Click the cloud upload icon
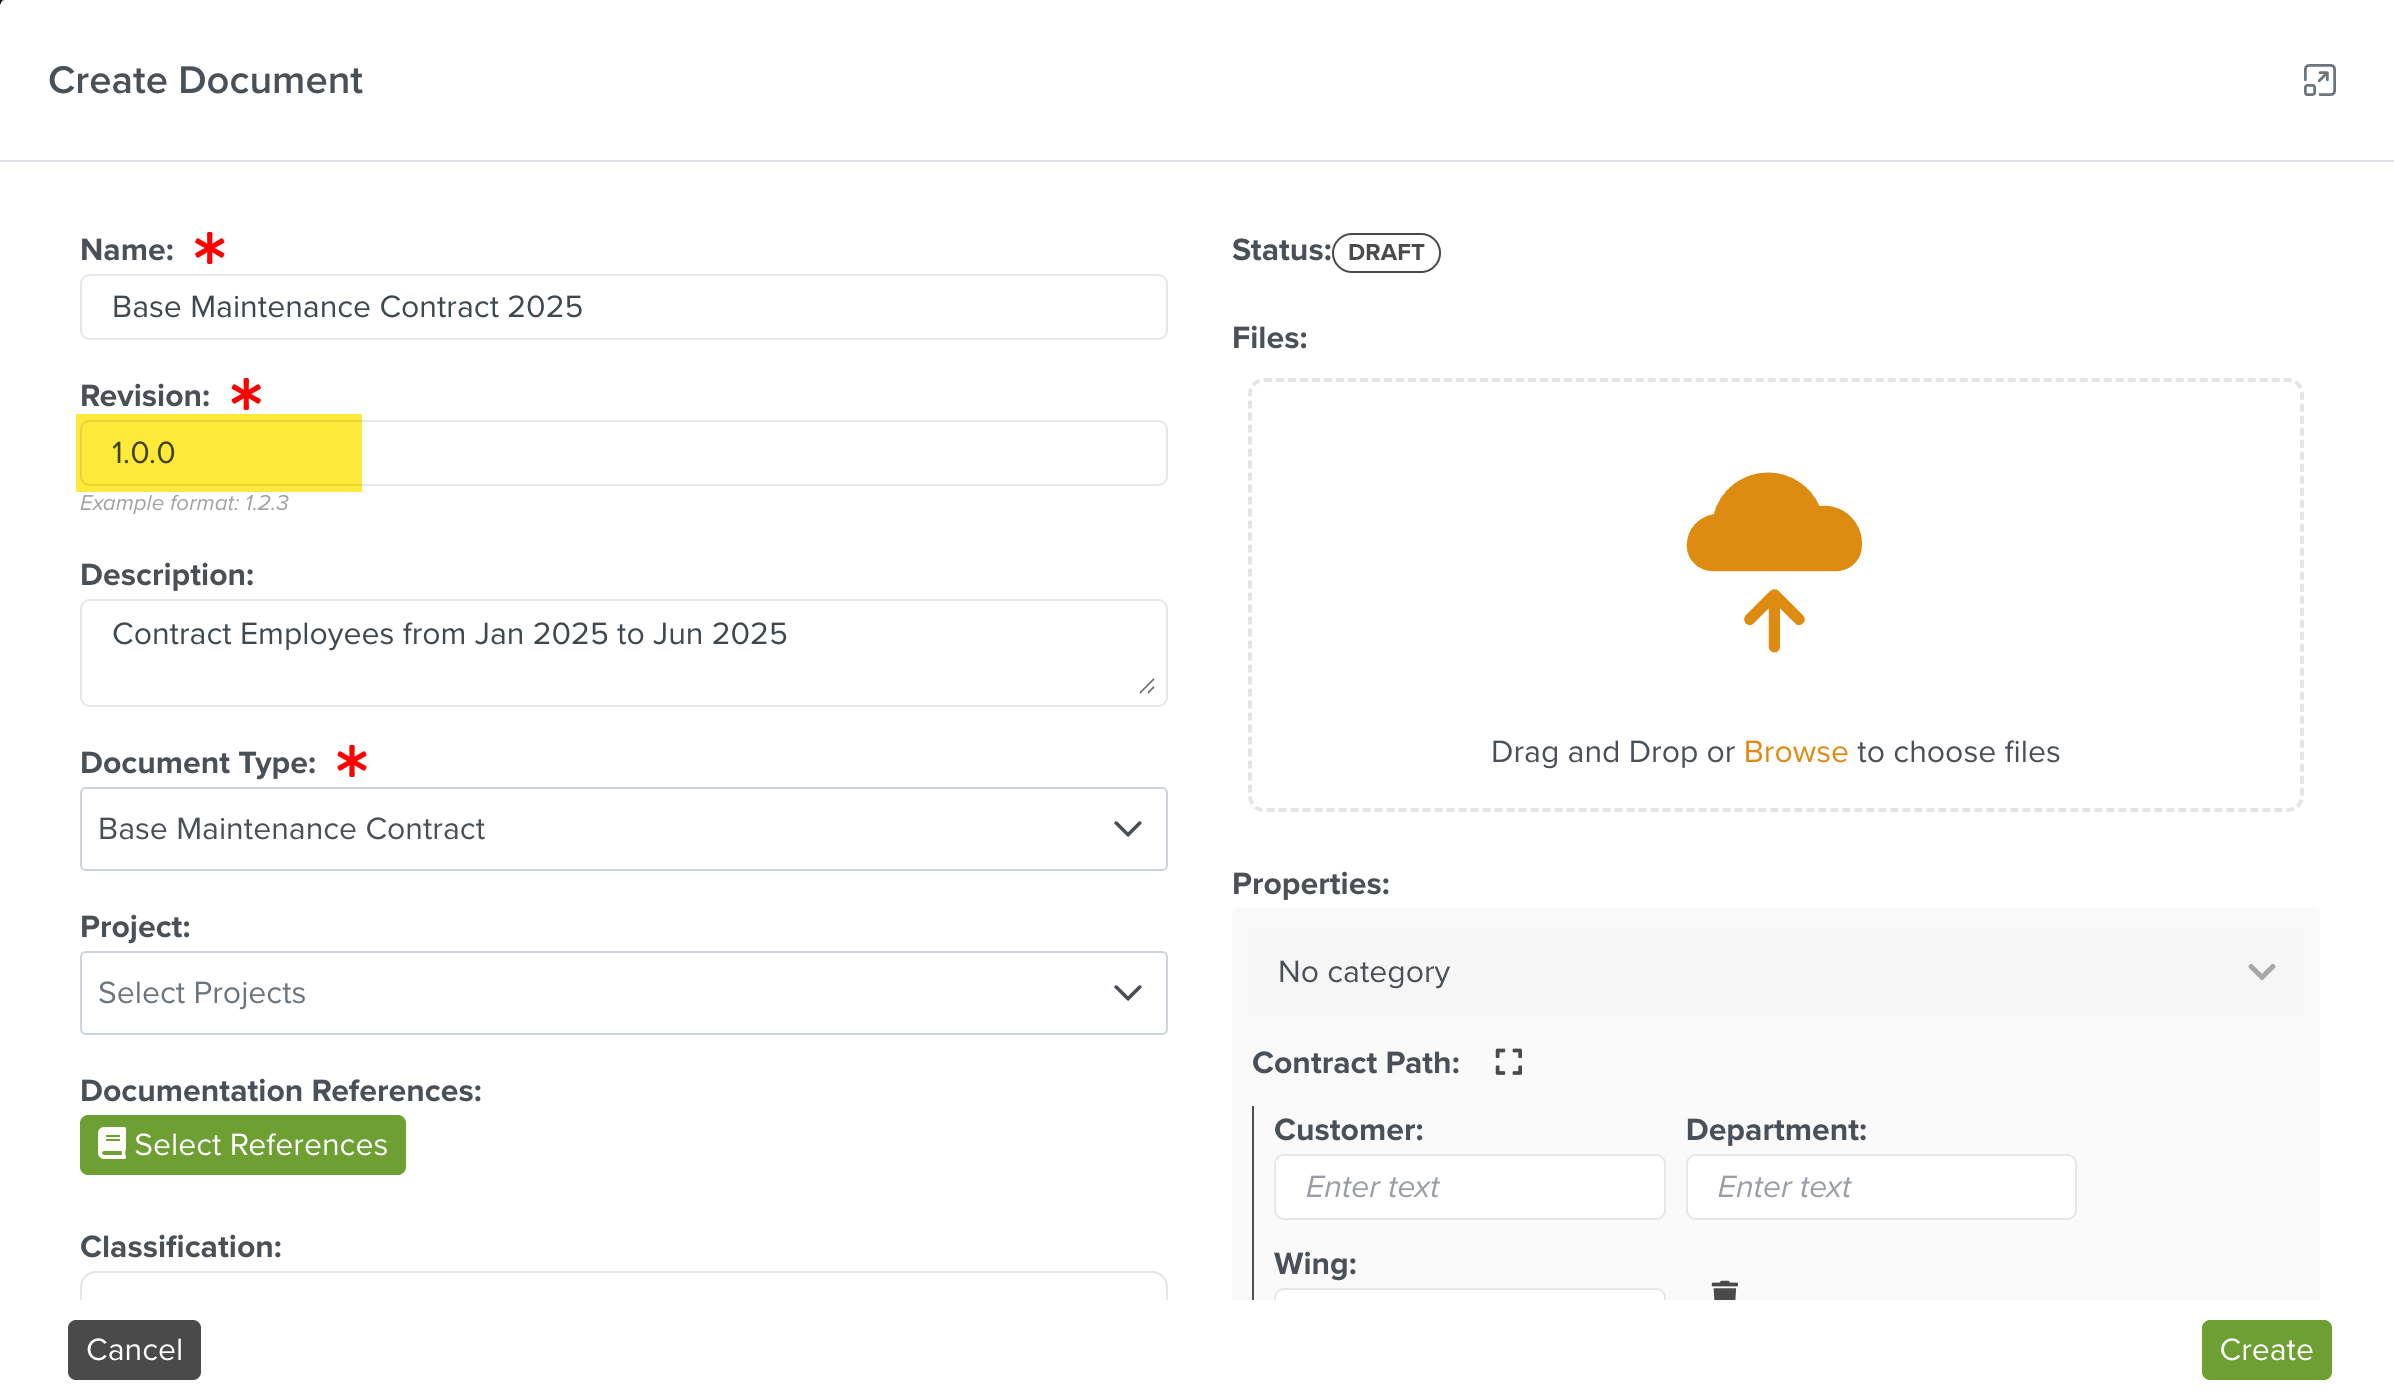Image resolution: width=2394 pixels, height=1394 pixels. 1774,560
